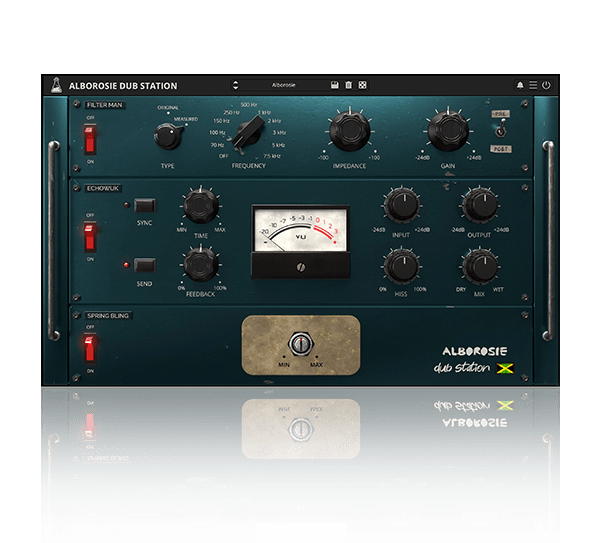Open the hamburger menu icon
The height and width of the screenshot is (543, 600).
pos(533,85)
